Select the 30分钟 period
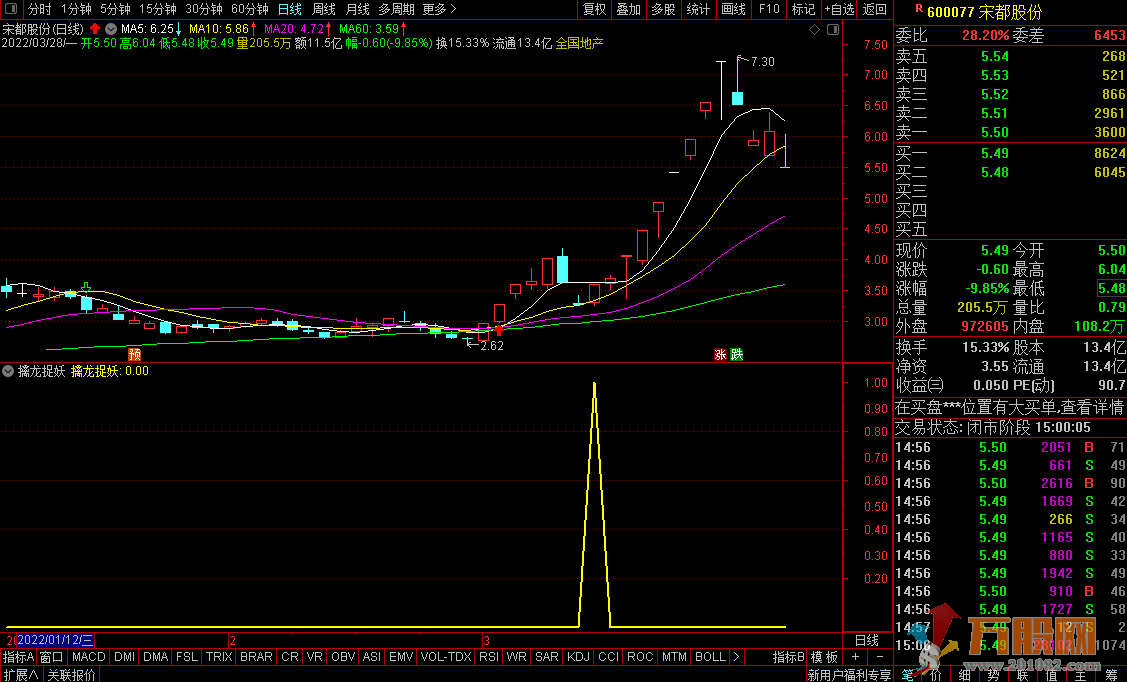Image resolution: width=1127 pixels, height=682 pixels. click(203, 9)
